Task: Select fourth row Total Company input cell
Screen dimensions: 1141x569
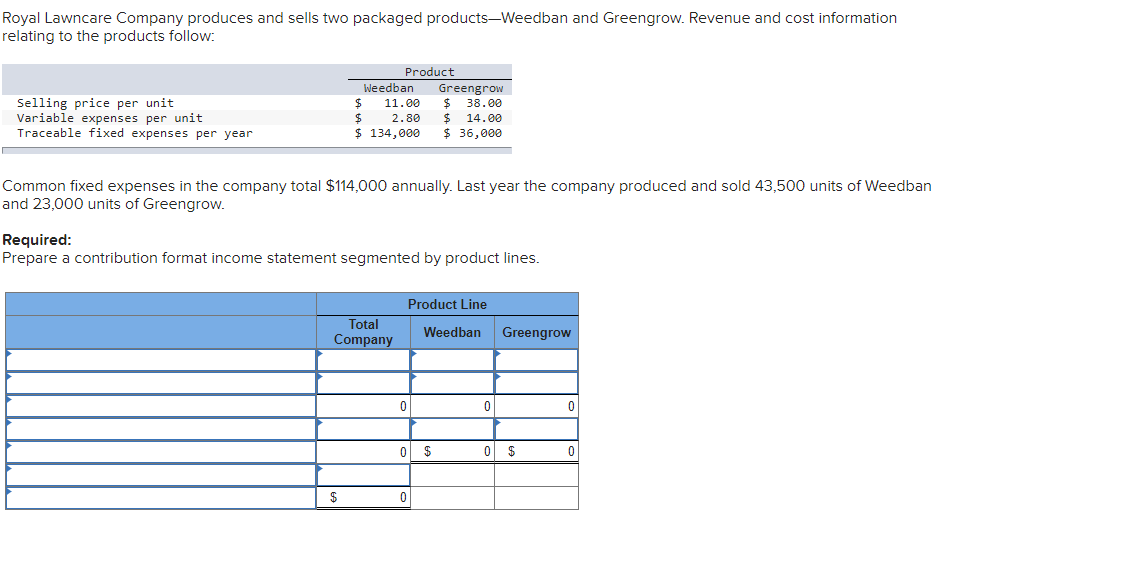Action: [x=363, y=429]
